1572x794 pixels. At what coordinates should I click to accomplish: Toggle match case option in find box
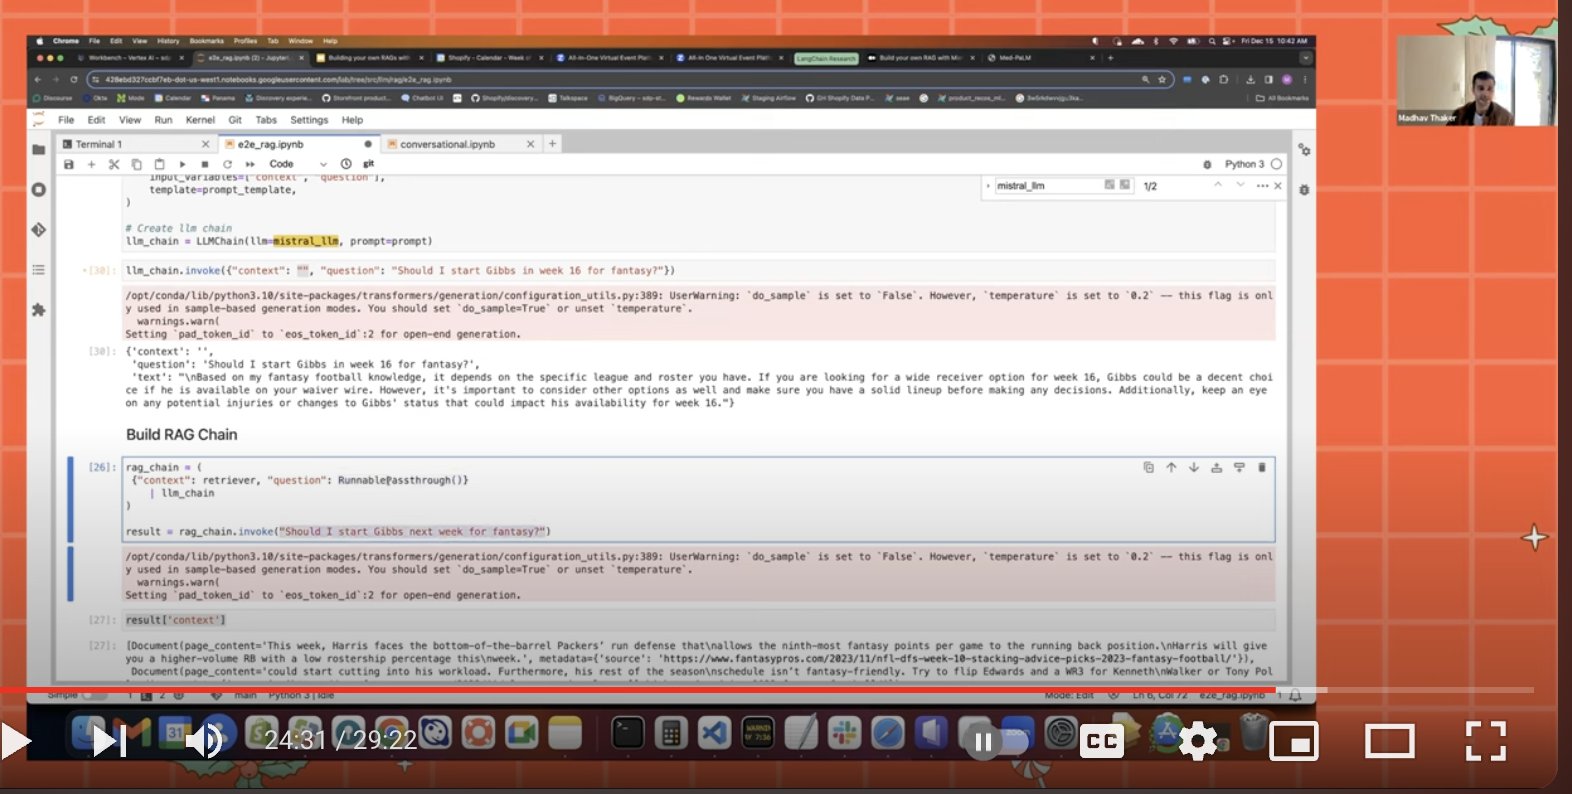pos(1109,185)
